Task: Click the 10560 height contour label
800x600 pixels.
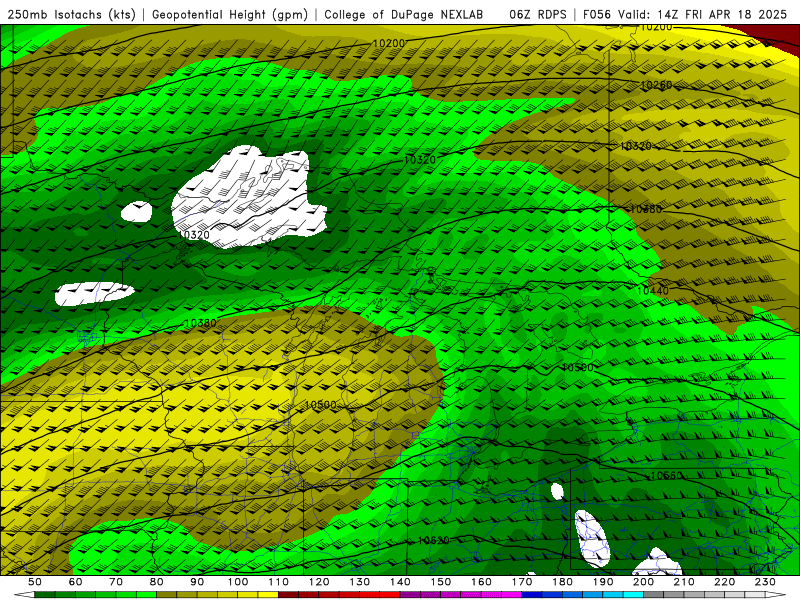Action: click(x=666, y=476)
